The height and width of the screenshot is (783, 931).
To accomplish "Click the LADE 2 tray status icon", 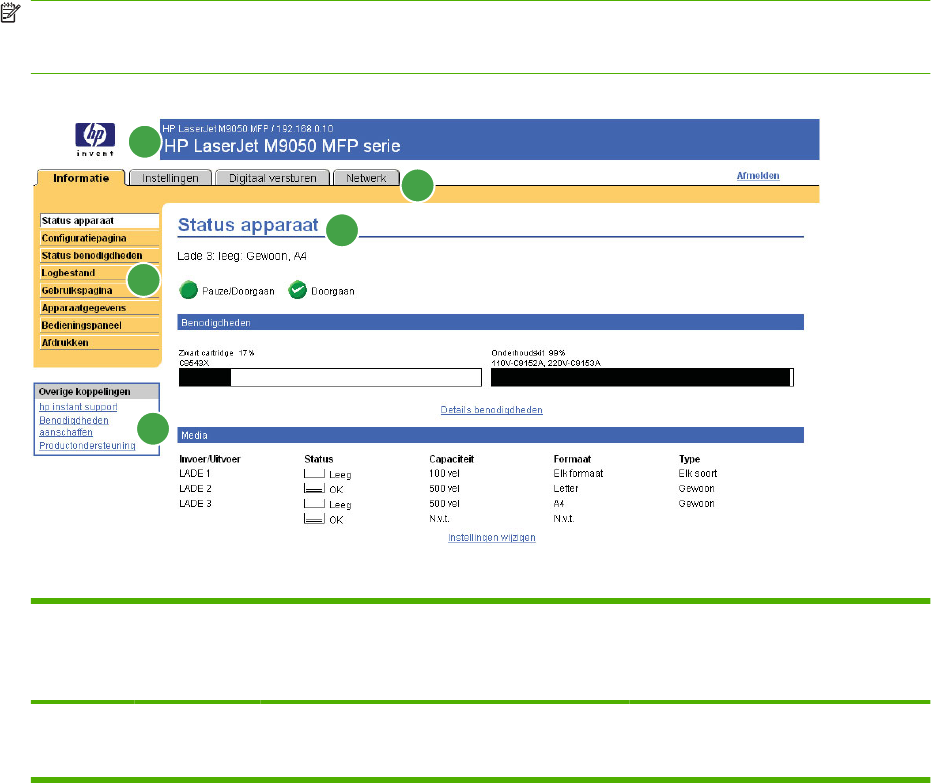I will (x=314, y=489).
